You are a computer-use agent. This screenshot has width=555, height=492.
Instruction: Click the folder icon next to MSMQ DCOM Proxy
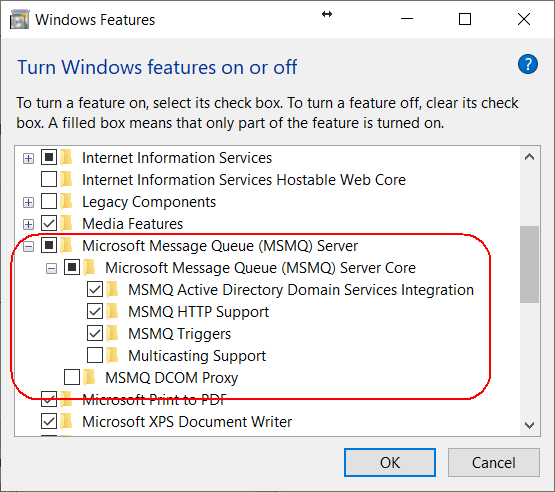click(x=90, y=377)
